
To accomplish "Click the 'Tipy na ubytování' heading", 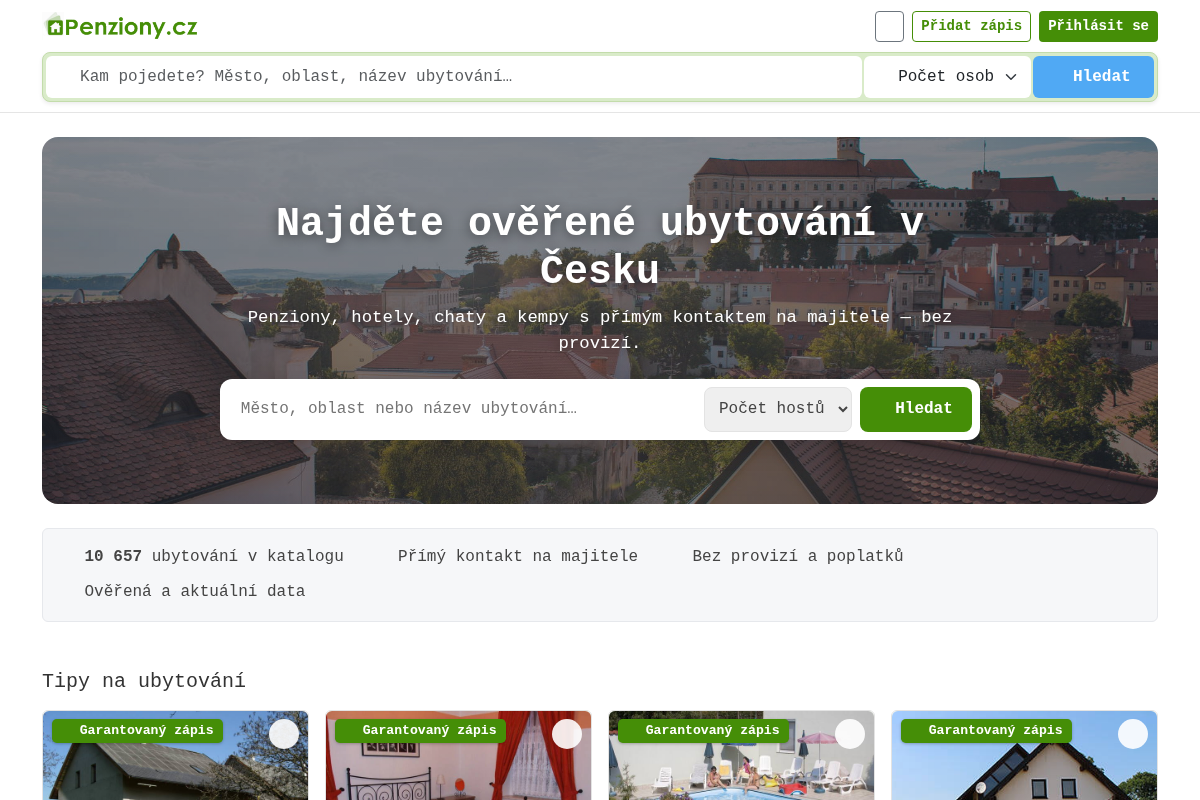I will 144,681.
